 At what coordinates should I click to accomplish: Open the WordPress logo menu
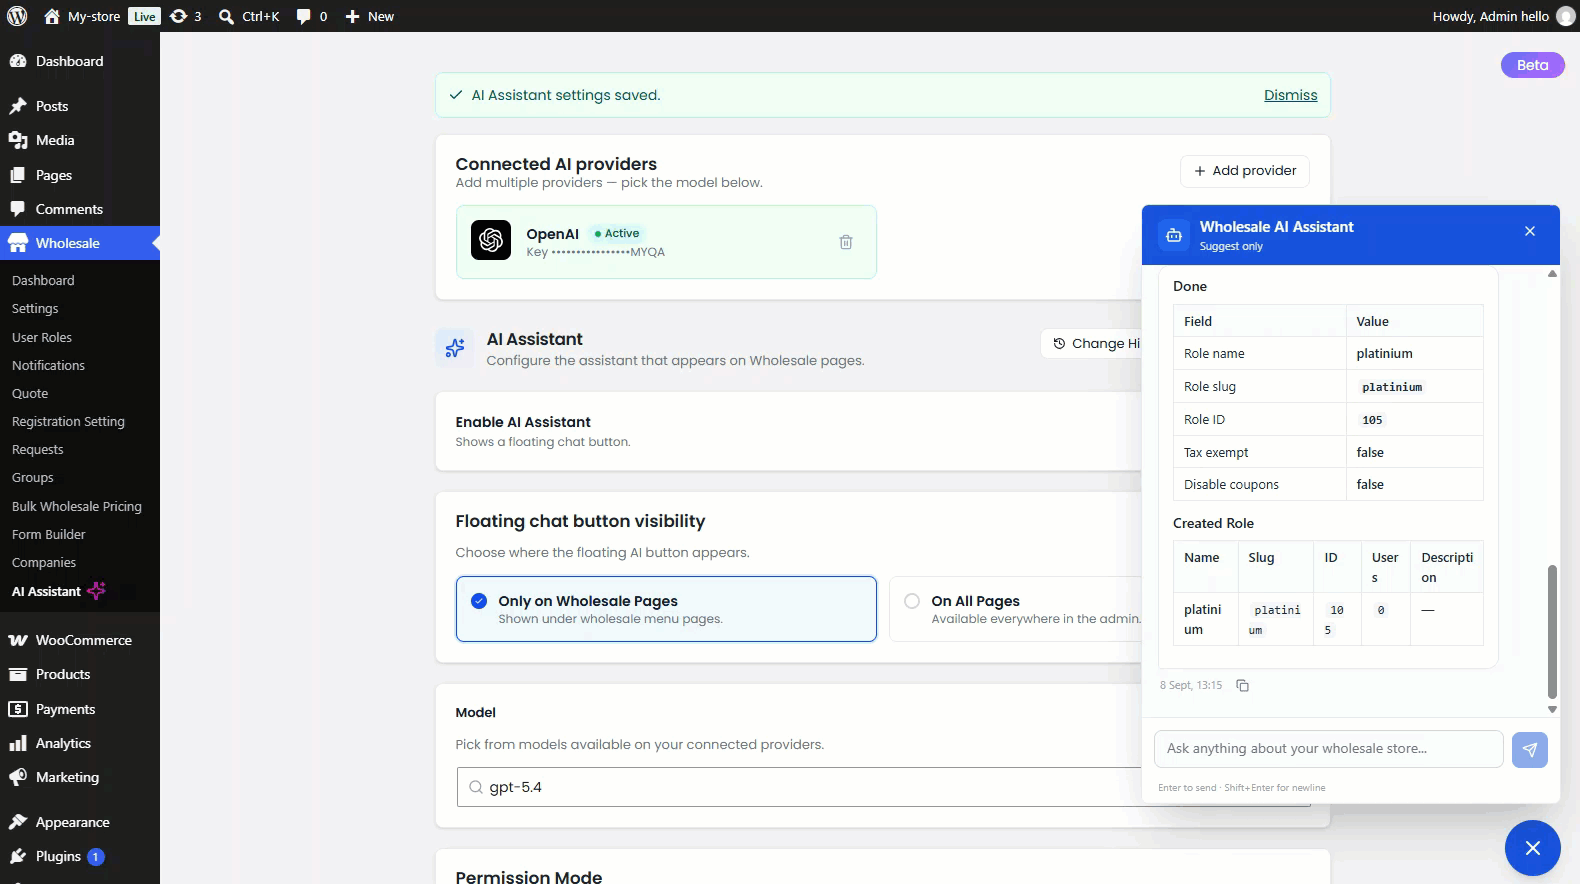pos(17,16)
